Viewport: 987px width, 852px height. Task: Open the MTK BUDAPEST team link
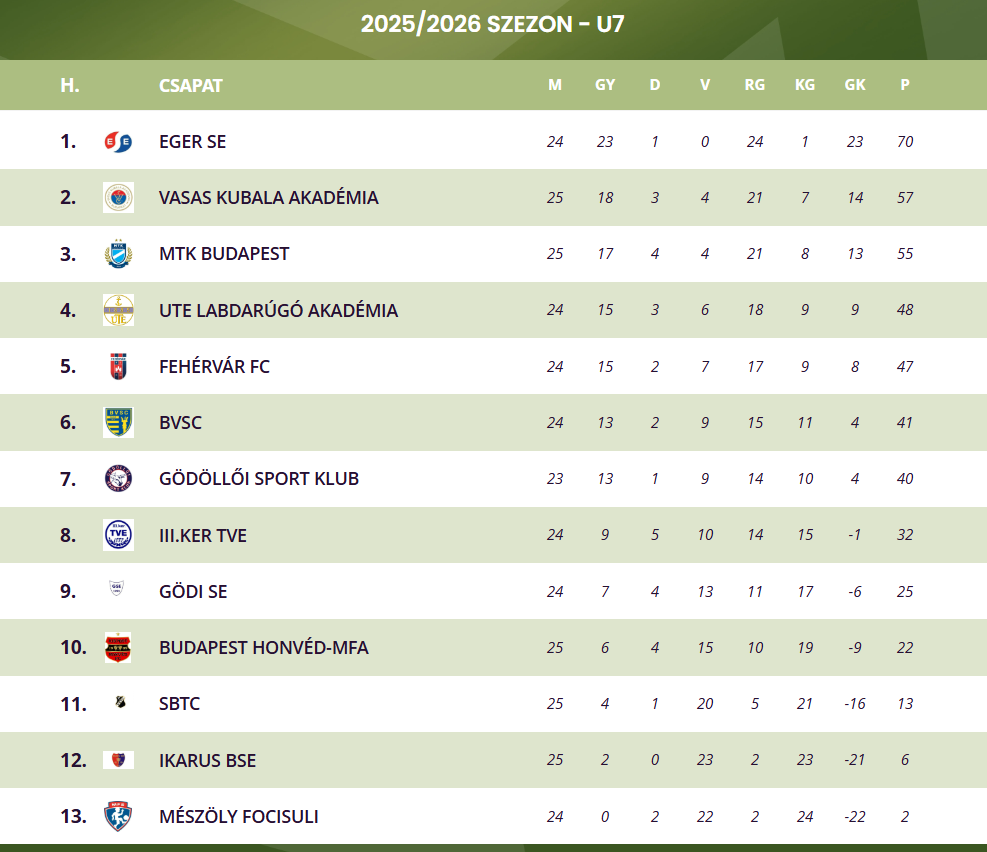(224, 254)
